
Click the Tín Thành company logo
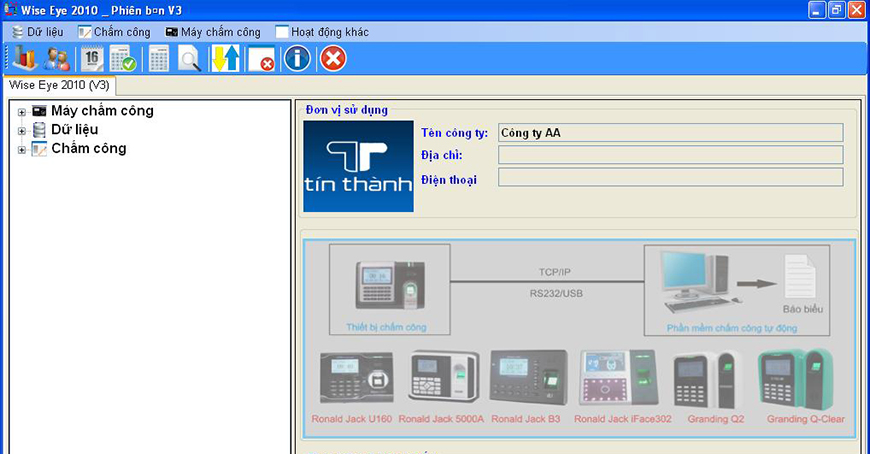[358, 166]
